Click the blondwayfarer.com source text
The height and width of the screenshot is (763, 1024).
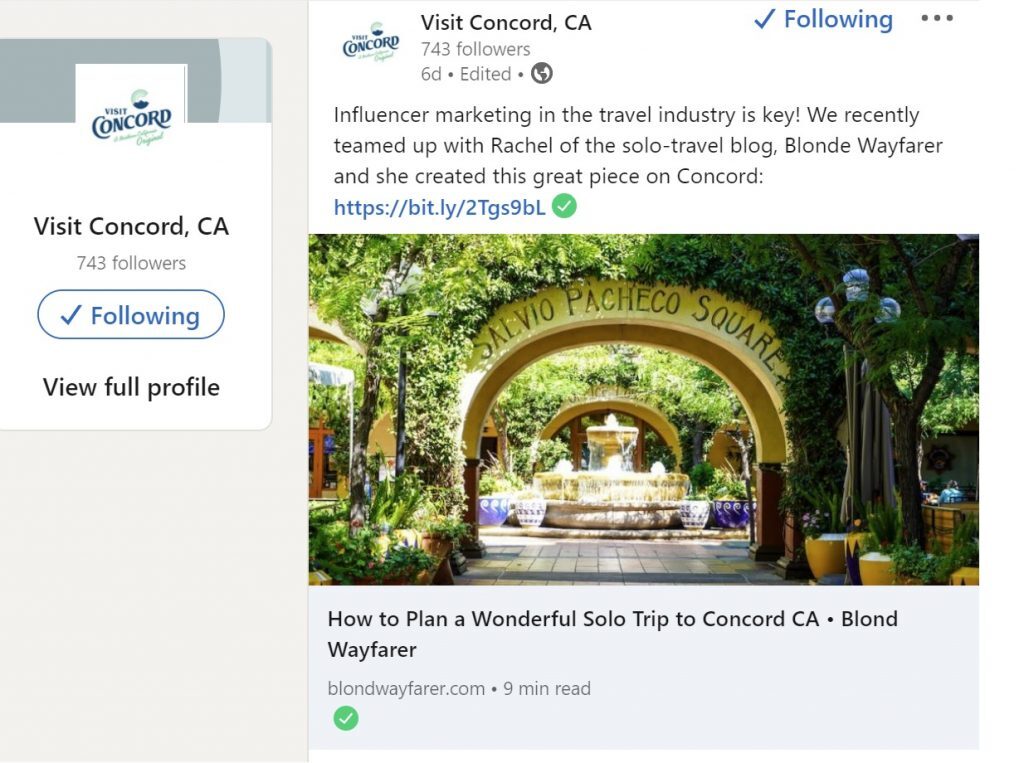pos(406,689)
